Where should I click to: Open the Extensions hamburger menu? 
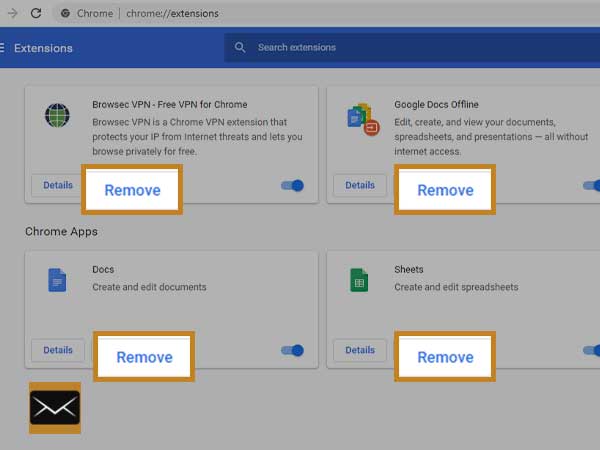coord(2,48)
